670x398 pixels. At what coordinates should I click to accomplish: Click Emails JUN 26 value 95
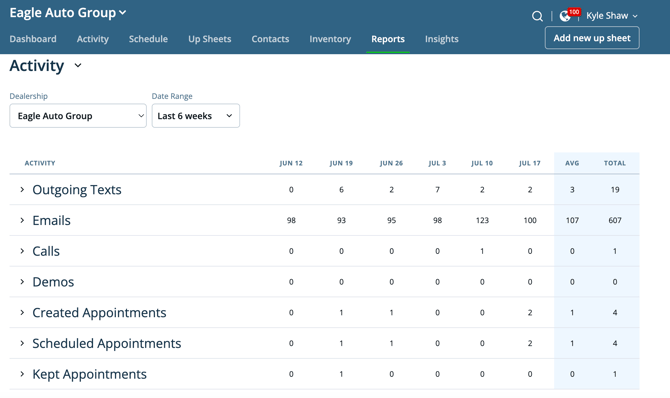[391, 220]
